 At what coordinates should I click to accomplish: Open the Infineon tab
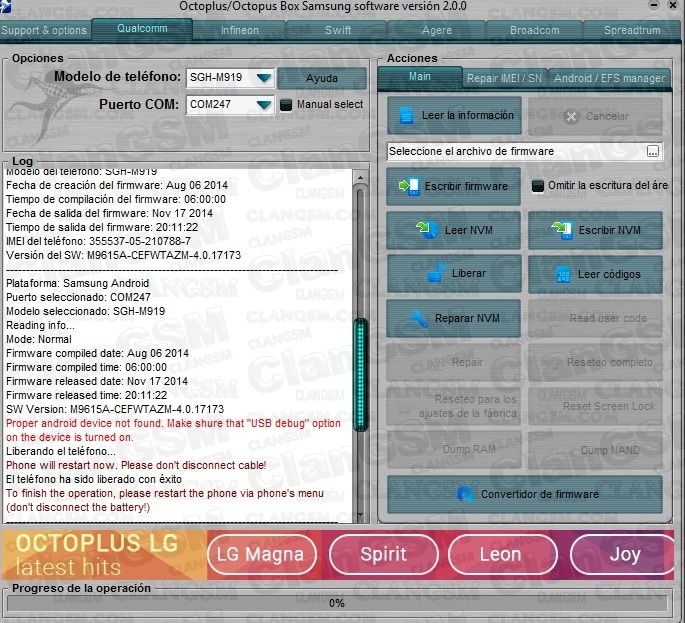[239, 30]
